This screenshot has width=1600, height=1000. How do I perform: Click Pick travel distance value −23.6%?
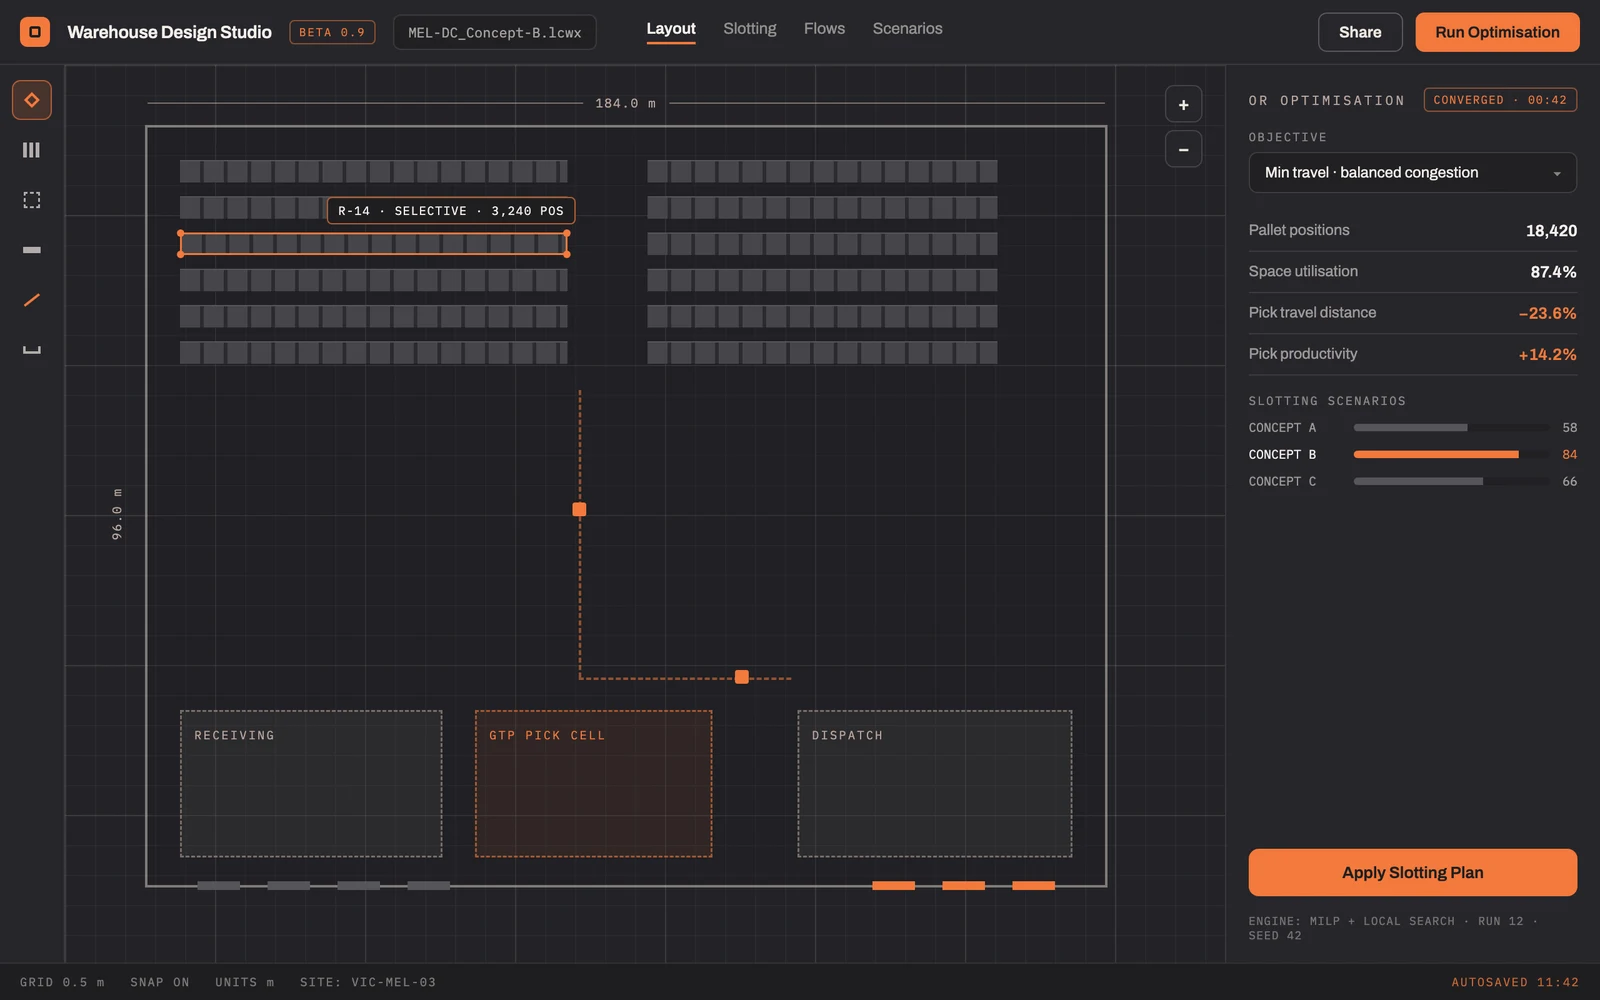pyautogui.click(x=1547, y=313)
